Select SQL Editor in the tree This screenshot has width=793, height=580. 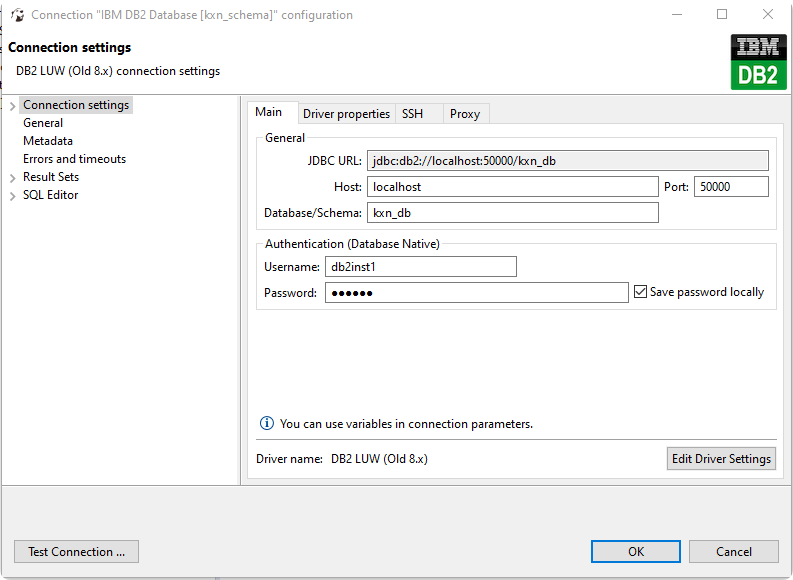pos(51,195)
